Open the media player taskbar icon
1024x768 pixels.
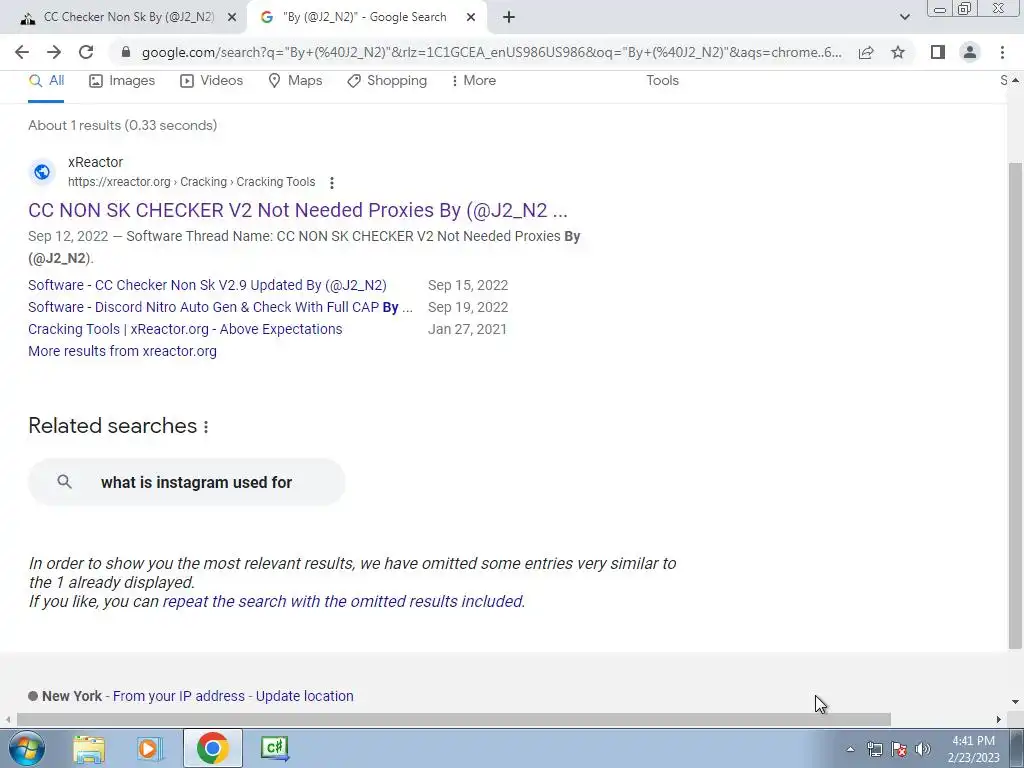point(150,748)
